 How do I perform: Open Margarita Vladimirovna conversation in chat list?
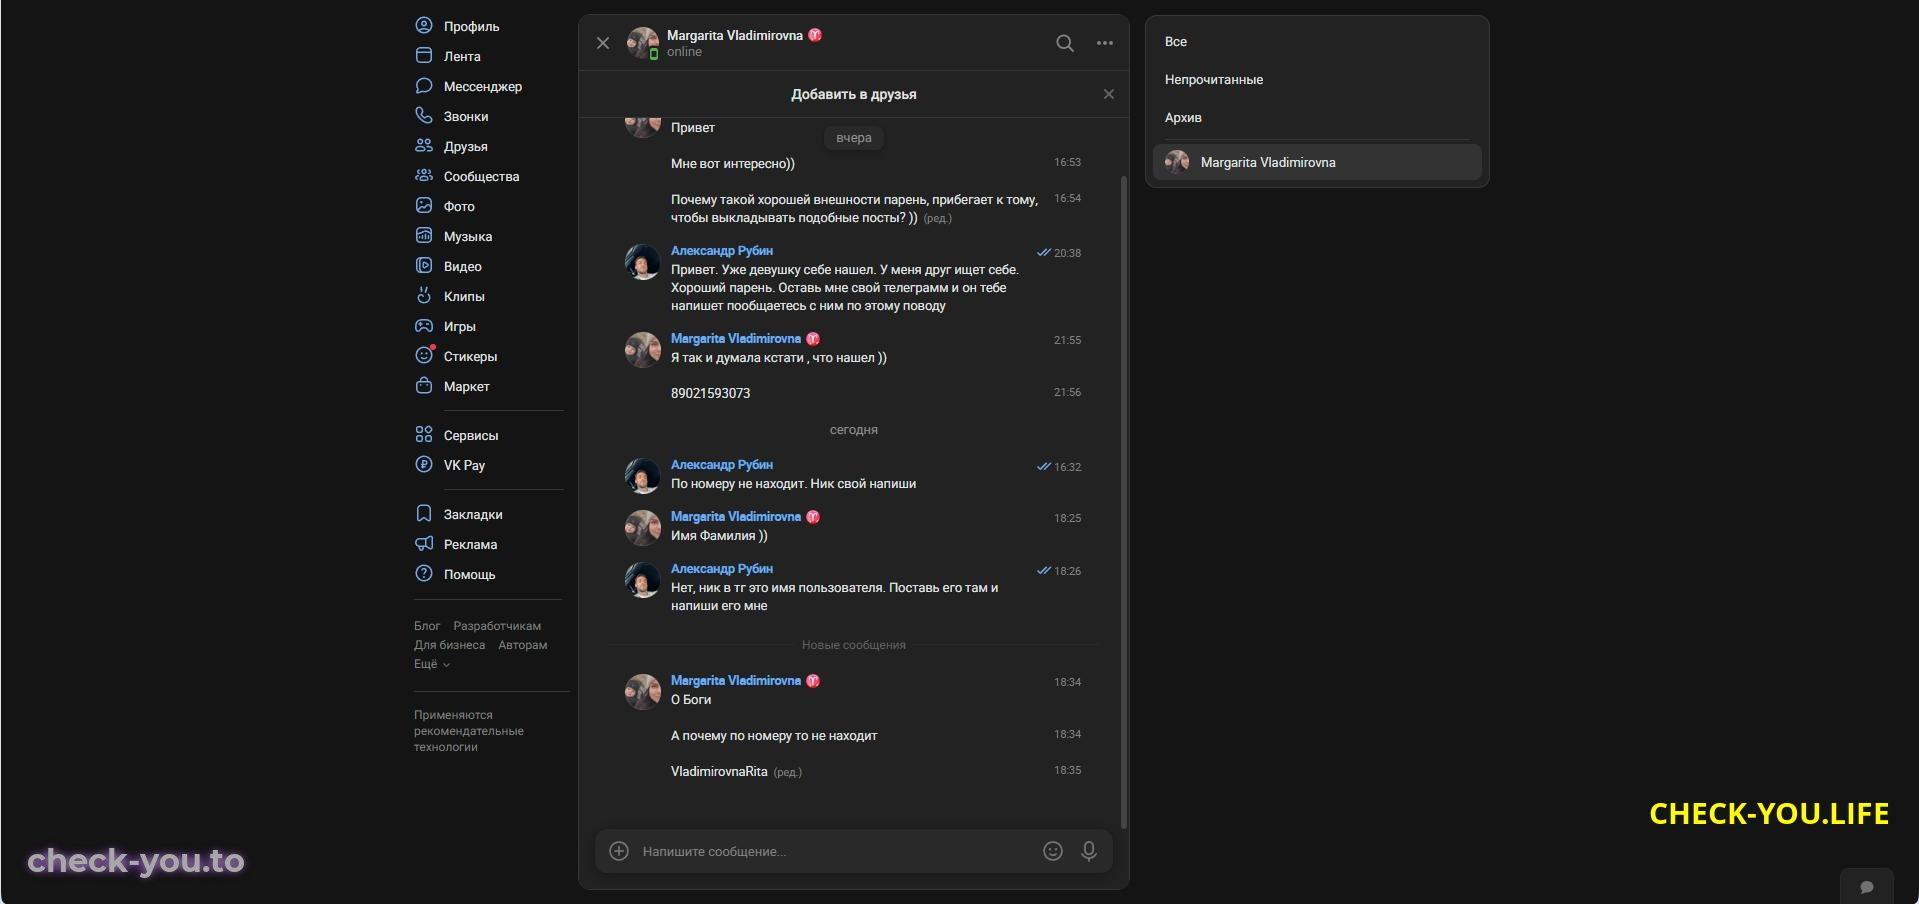point(1317,162)
